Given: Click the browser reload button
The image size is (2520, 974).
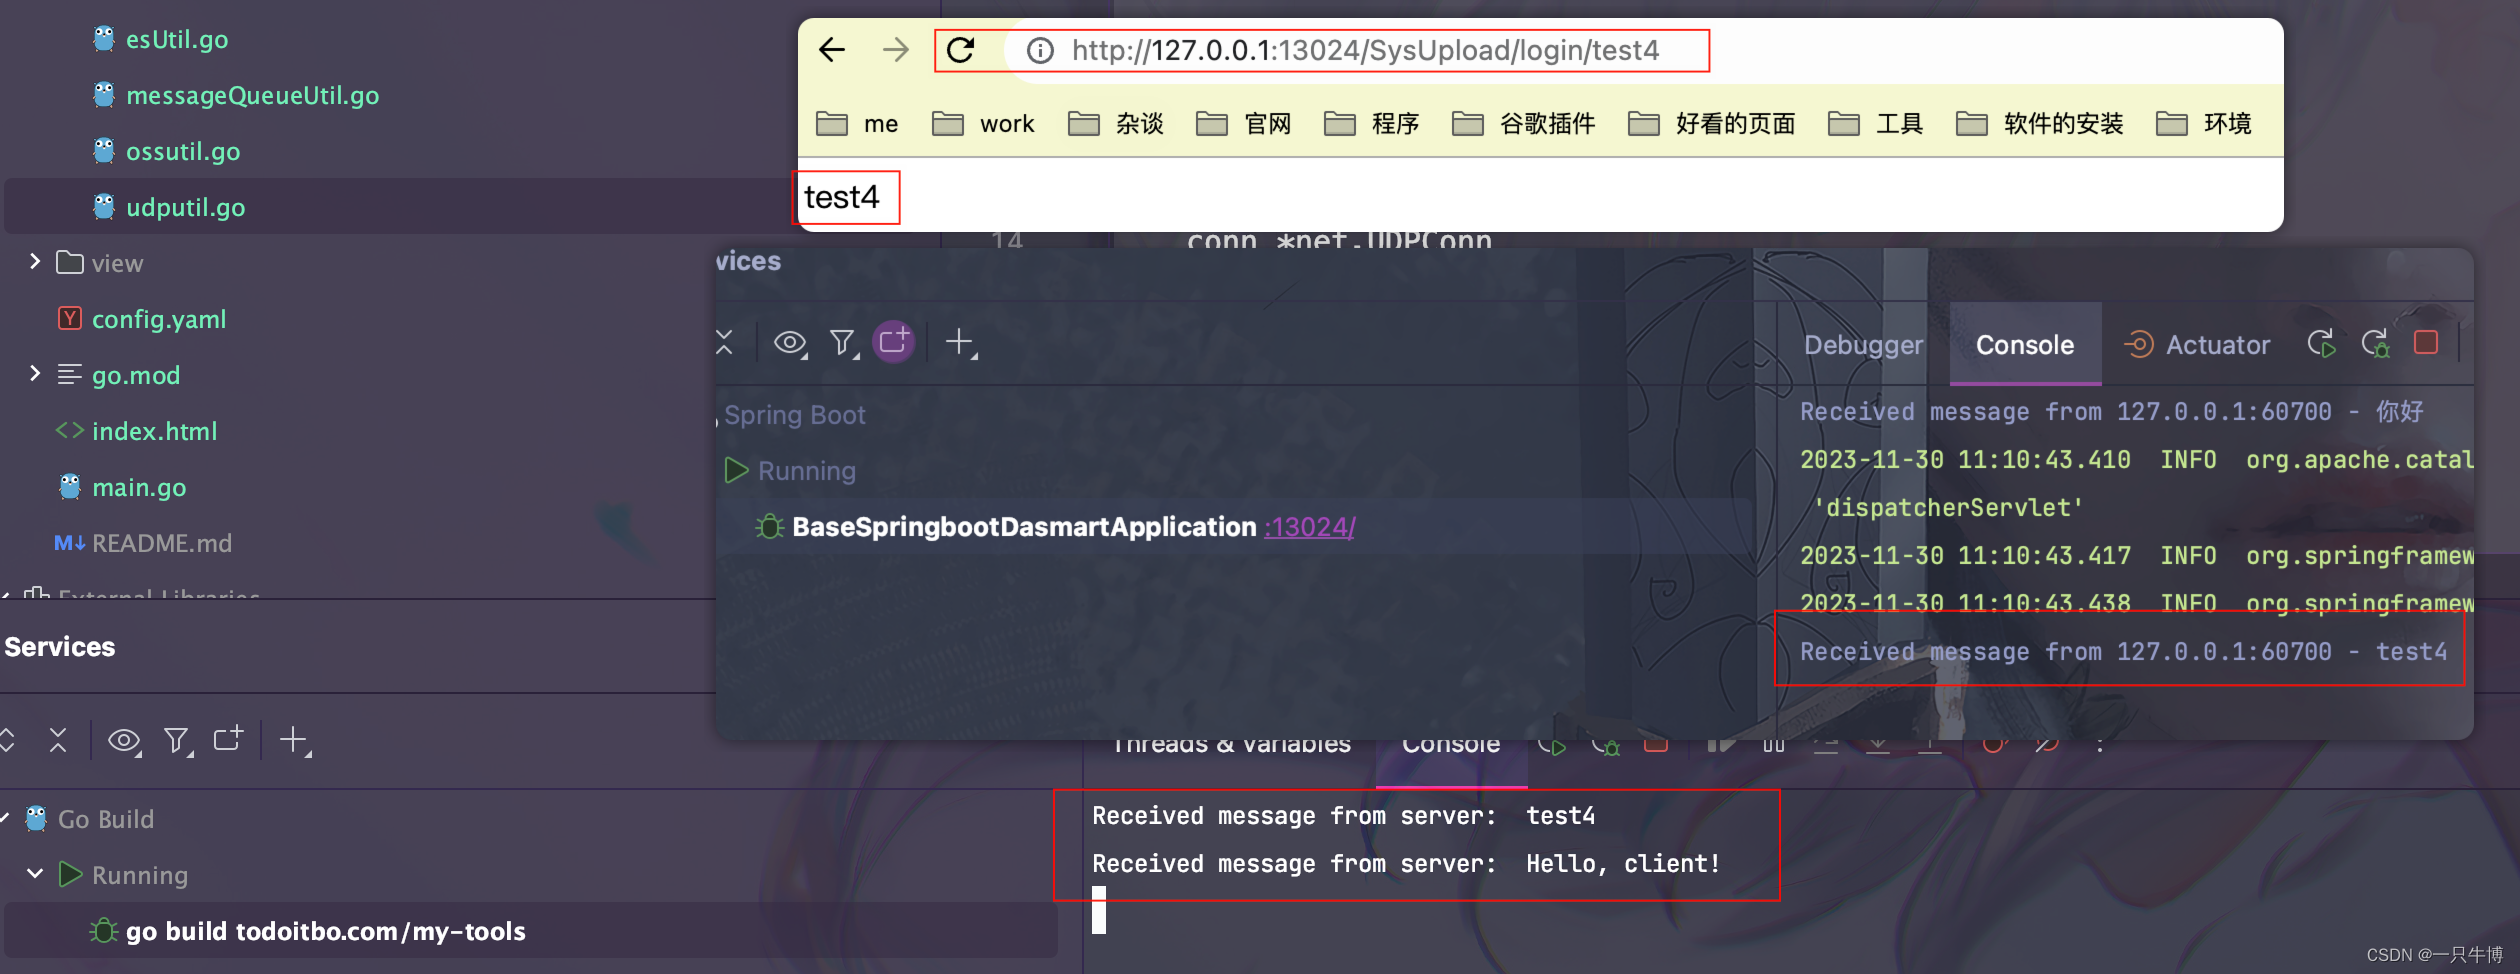Looking at the screenshot, I should click(x=961, y=50).
